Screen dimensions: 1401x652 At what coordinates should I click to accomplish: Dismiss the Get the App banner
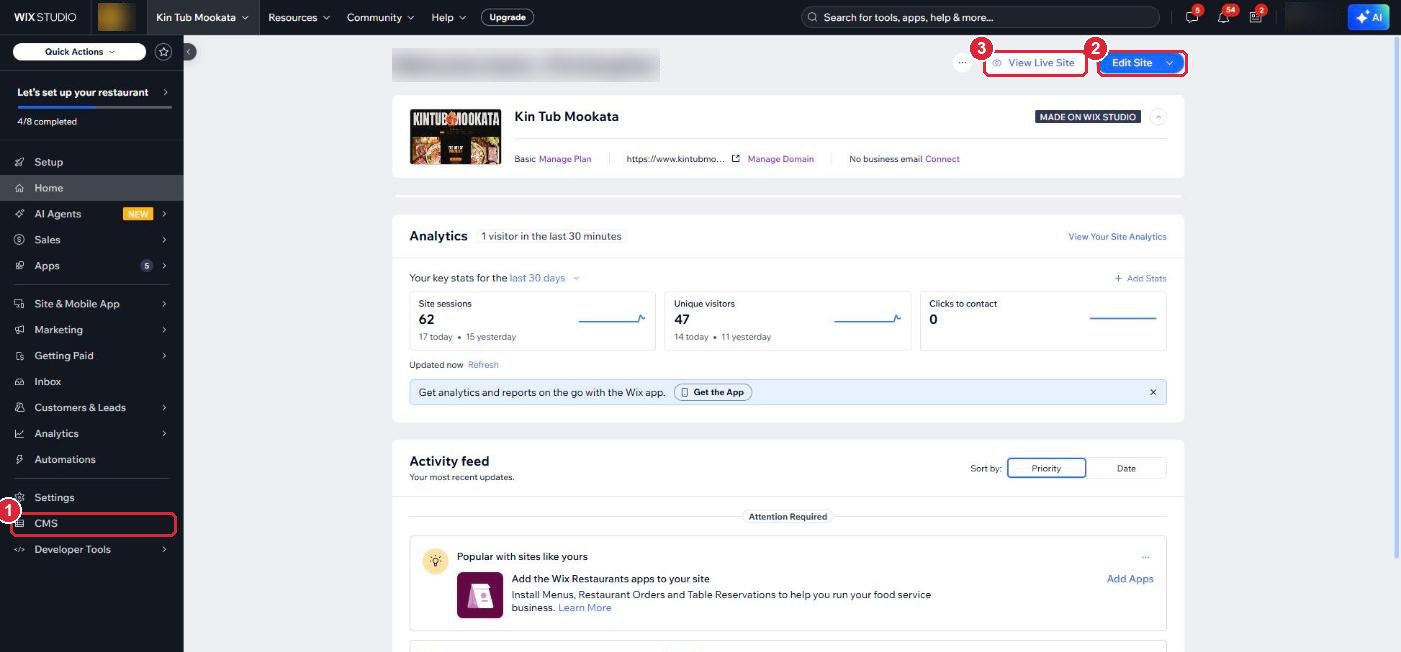[x=1153, y=392]
